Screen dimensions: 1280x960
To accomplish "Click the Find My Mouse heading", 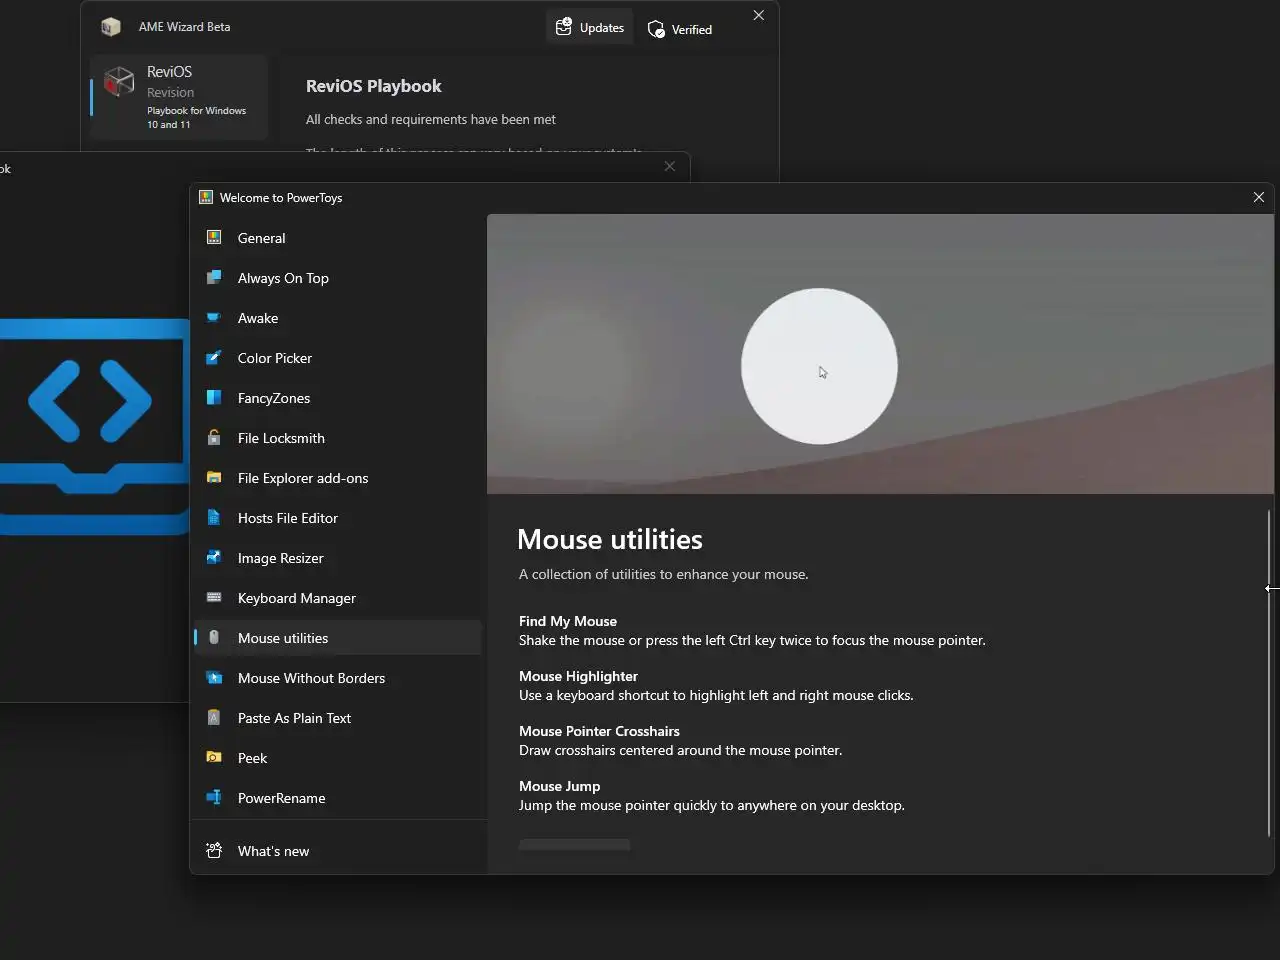I will (x=568, y=621).
